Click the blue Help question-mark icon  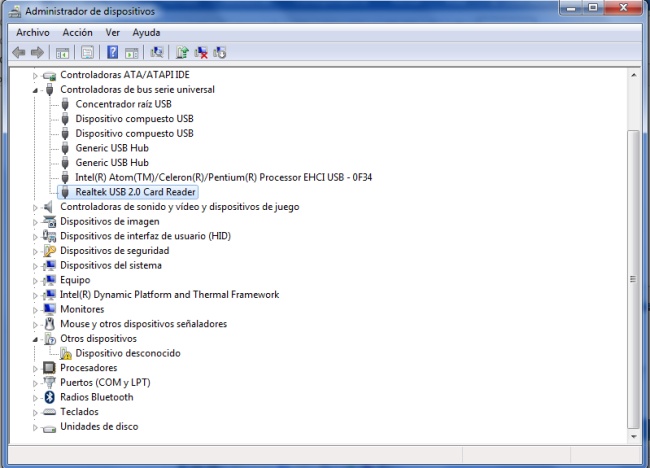[x=112, y=52]
